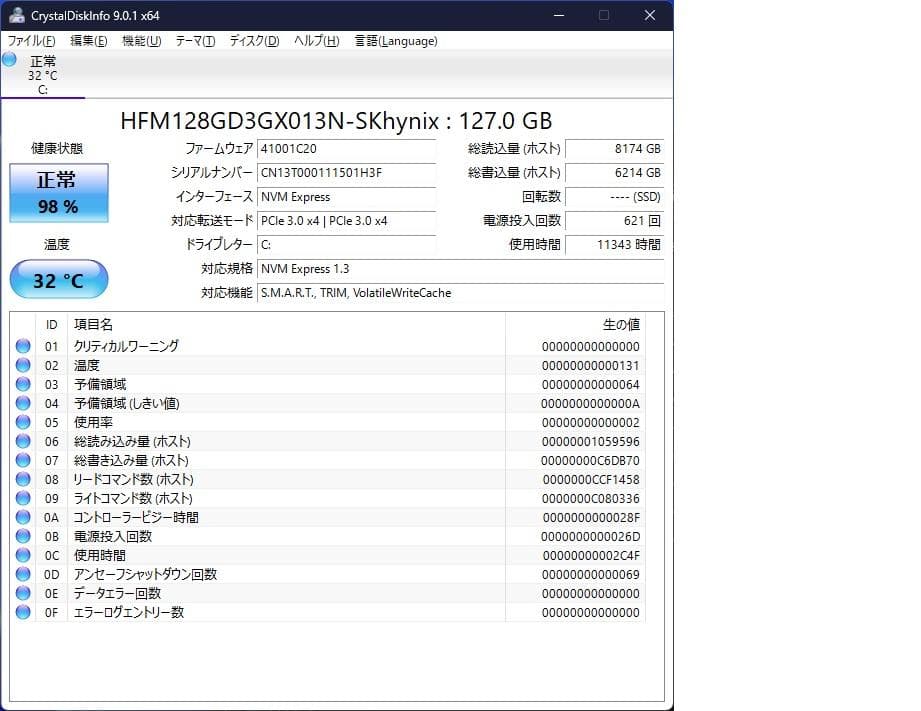Click the standard field NVM Express 1.3
This screenshot has height=711, width=921.
[460, 269]
